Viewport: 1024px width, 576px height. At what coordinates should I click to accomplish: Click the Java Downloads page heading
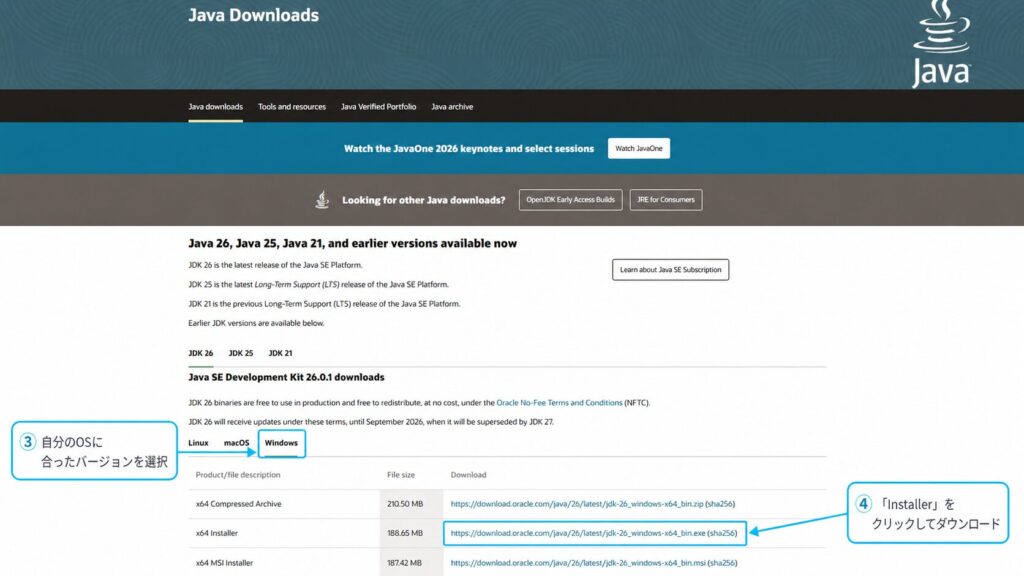pos(253,15)
